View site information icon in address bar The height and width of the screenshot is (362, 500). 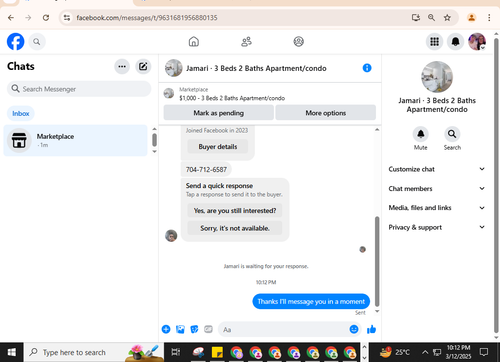(x=67, y=18)
